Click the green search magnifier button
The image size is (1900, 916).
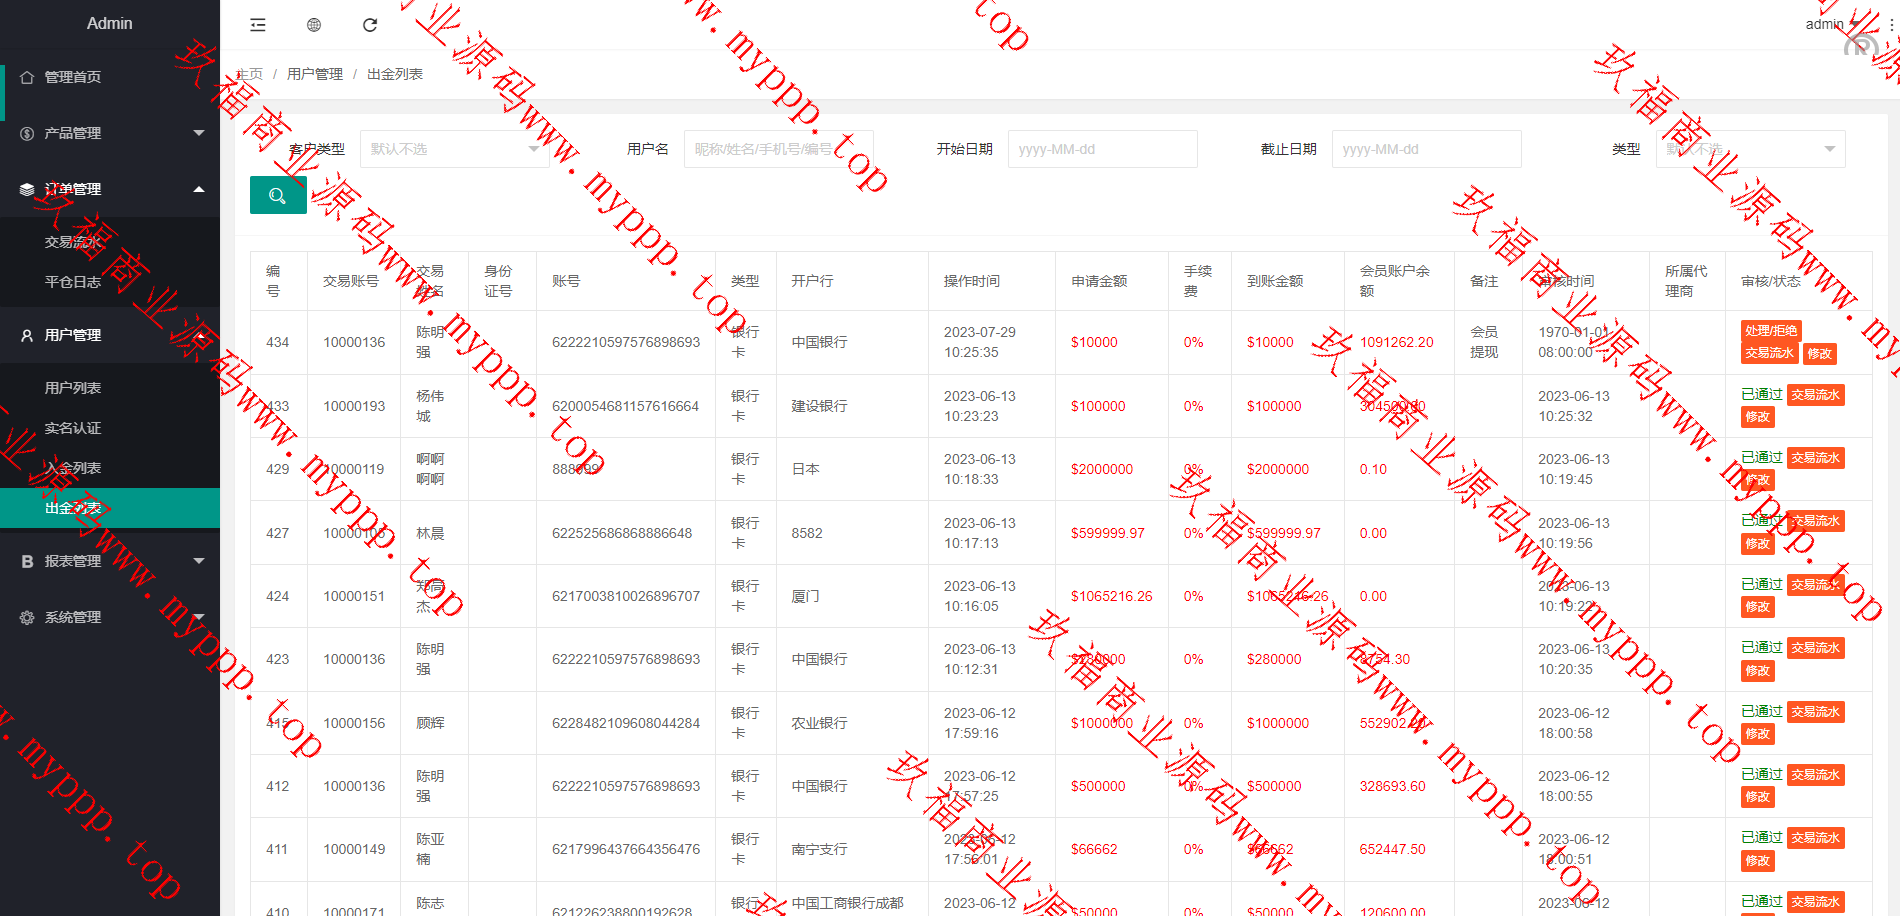[x=278, y=196]
